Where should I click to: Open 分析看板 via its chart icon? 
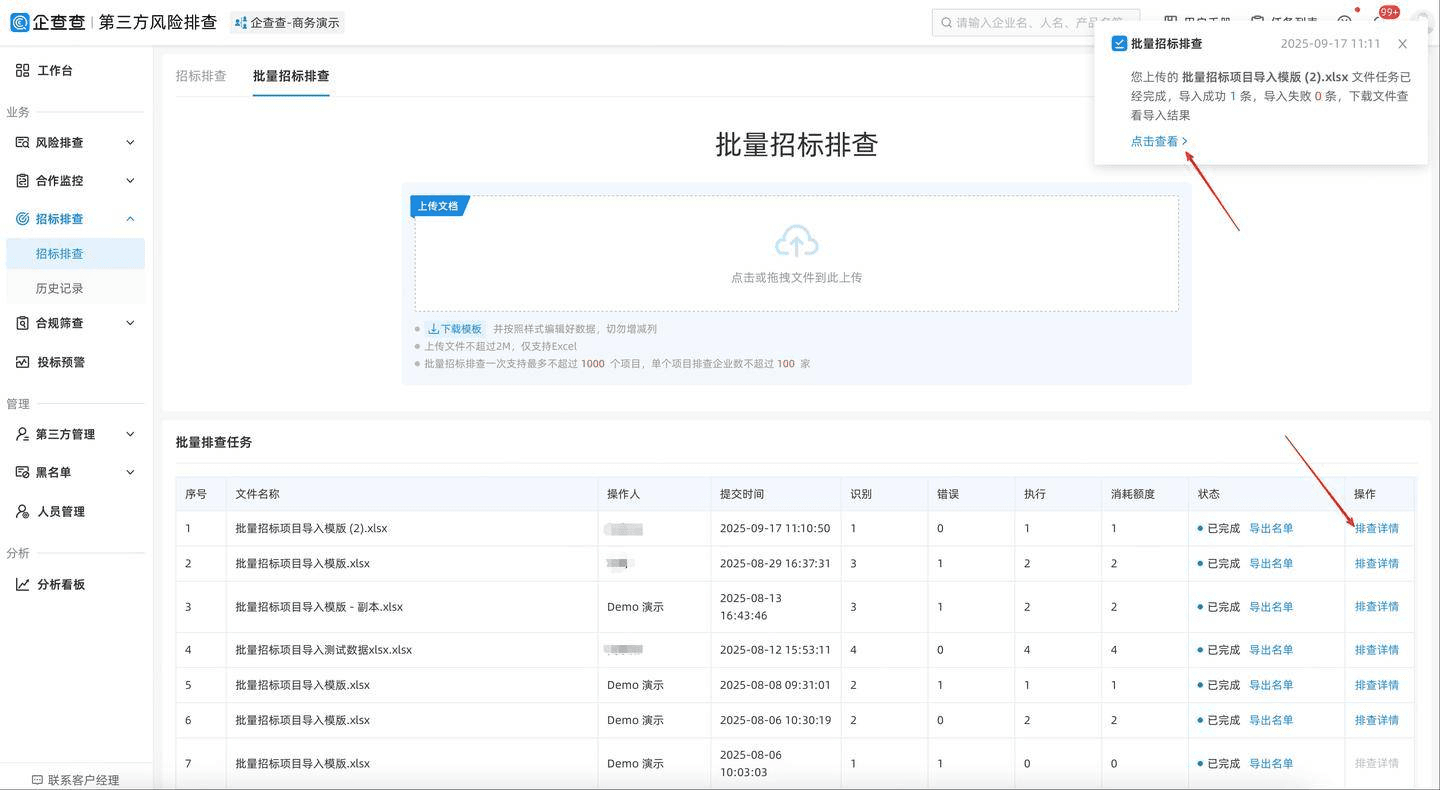click(22, 584)
